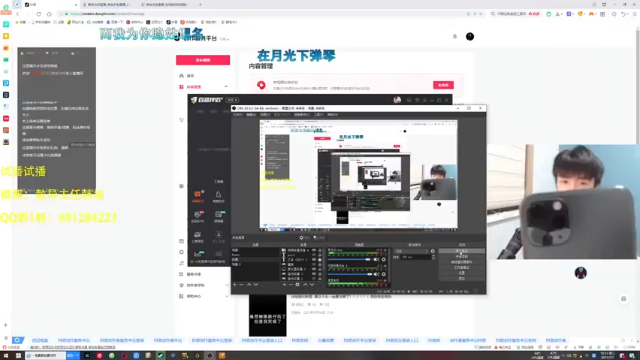Toggle lock on 图像 source
Image resolution: width=640 pixels, height=360 pixels.
point(320,264)
